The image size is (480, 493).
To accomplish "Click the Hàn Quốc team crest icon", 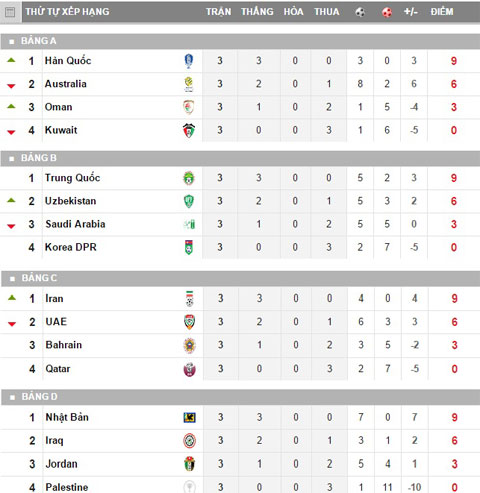I will pos(189,61).
